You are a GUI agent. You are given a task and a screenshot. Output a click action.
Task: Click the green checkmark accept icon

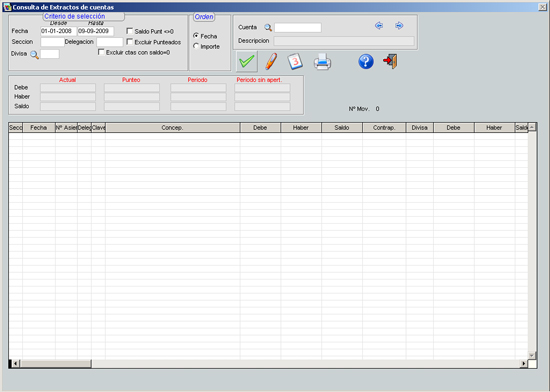[247, 61]
